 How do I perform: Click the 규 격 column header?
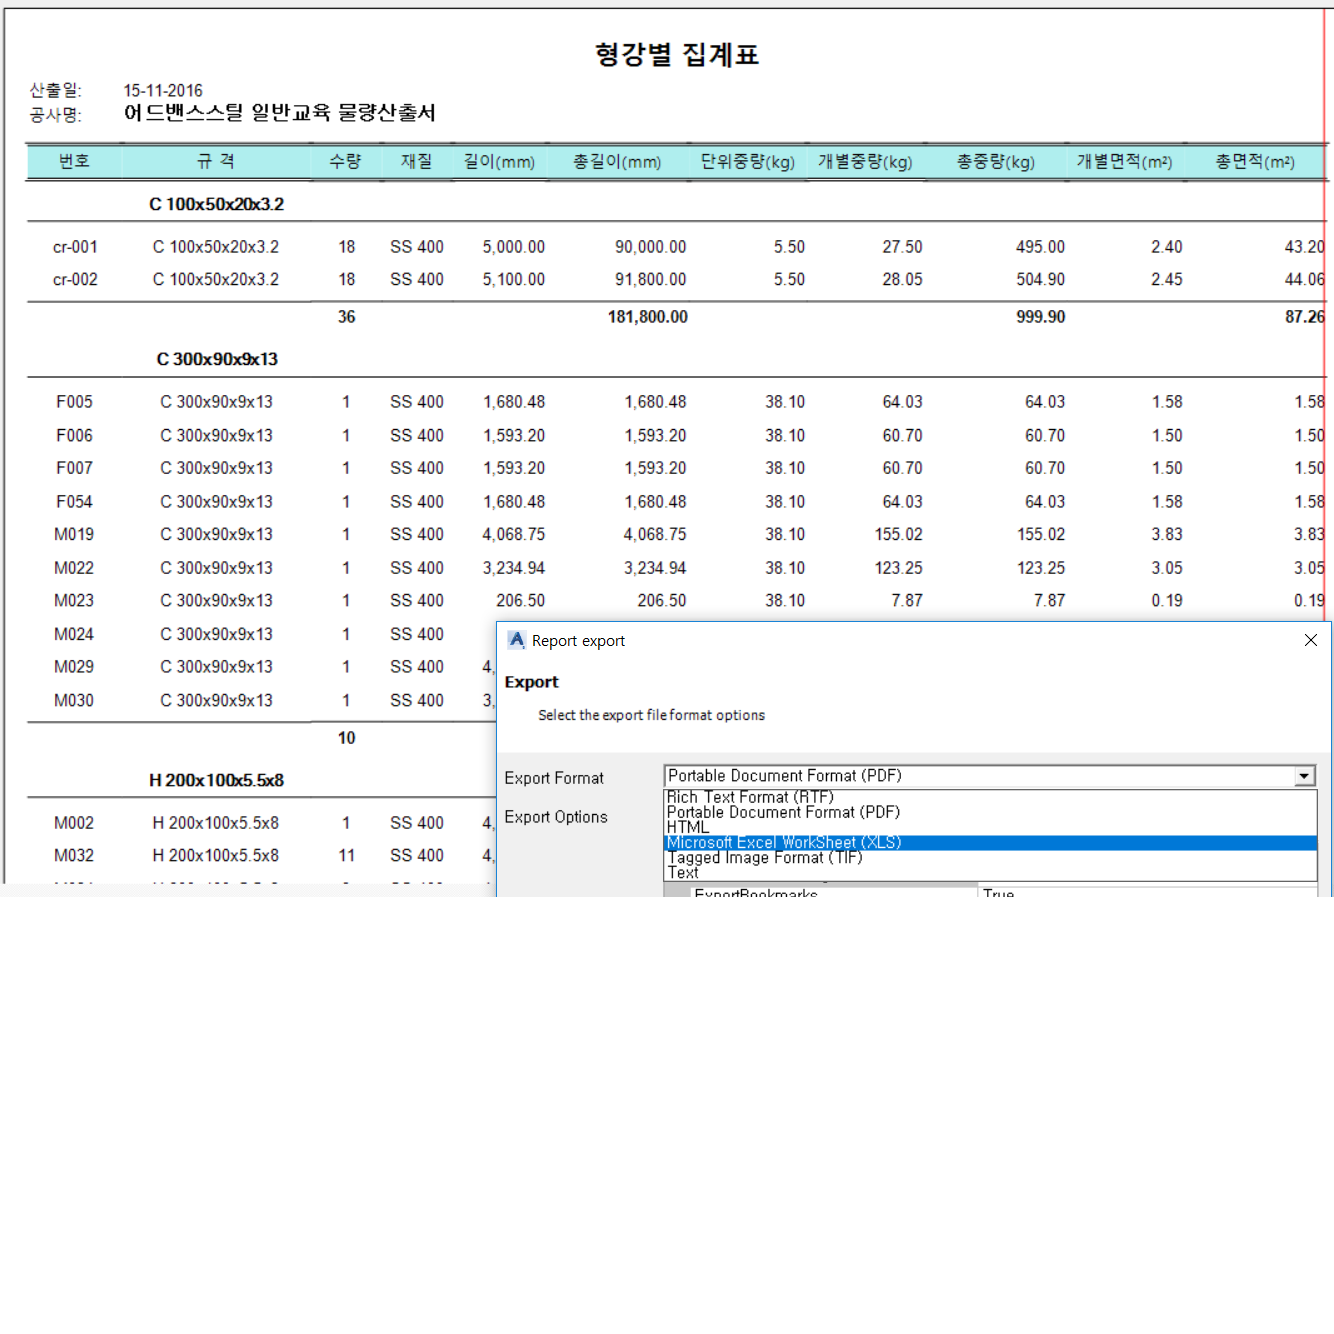[216, 161]
